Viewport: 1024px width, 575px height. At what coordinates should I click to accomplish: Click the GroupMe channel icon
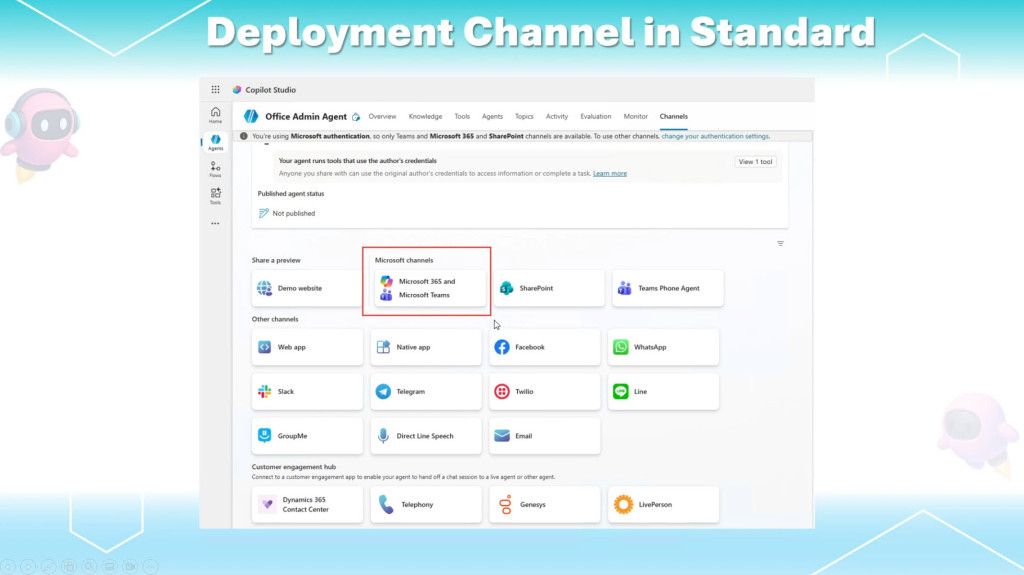pos(264,435)
